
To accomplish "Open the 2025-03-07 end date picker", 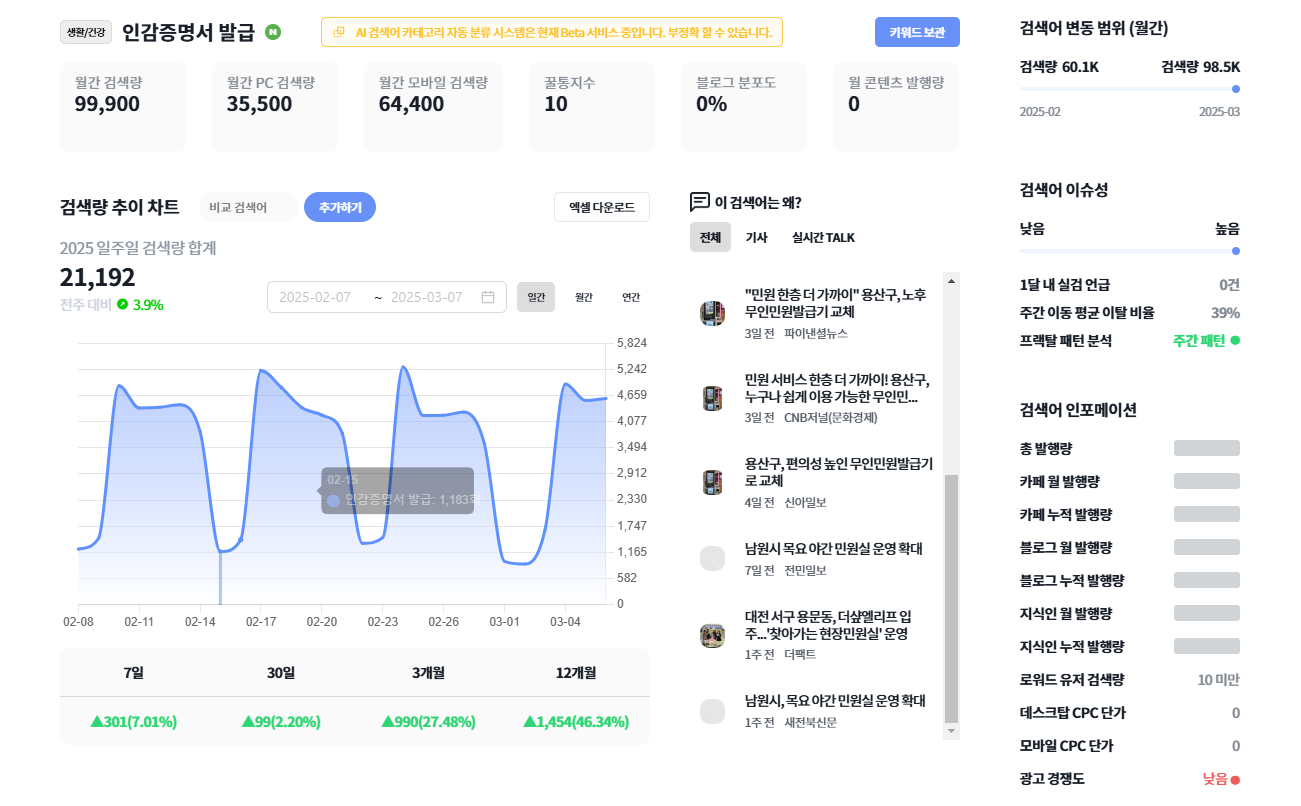I will [427, 297].
